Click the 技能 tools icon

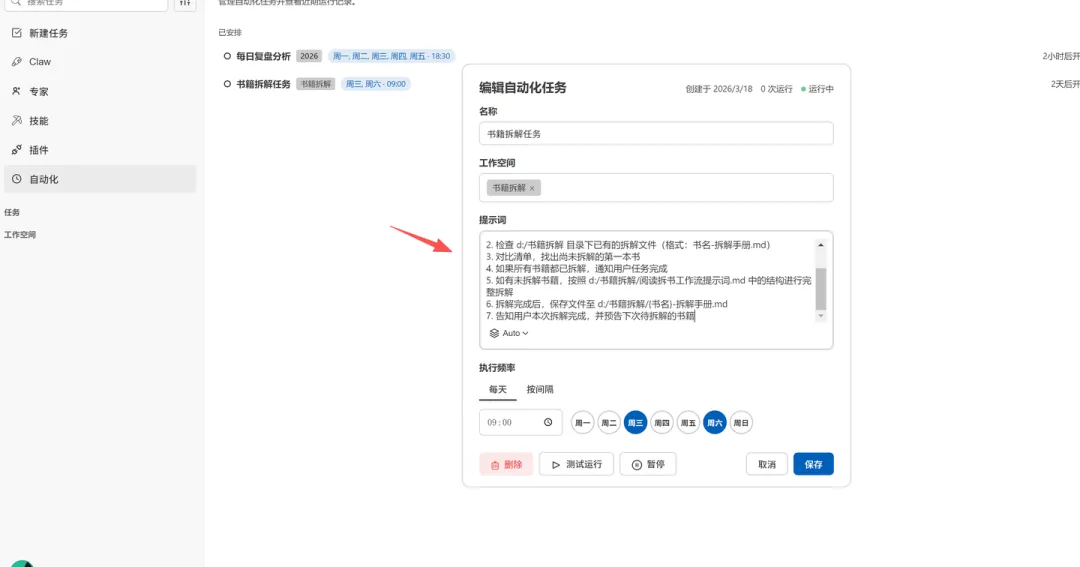coord(17,121)
